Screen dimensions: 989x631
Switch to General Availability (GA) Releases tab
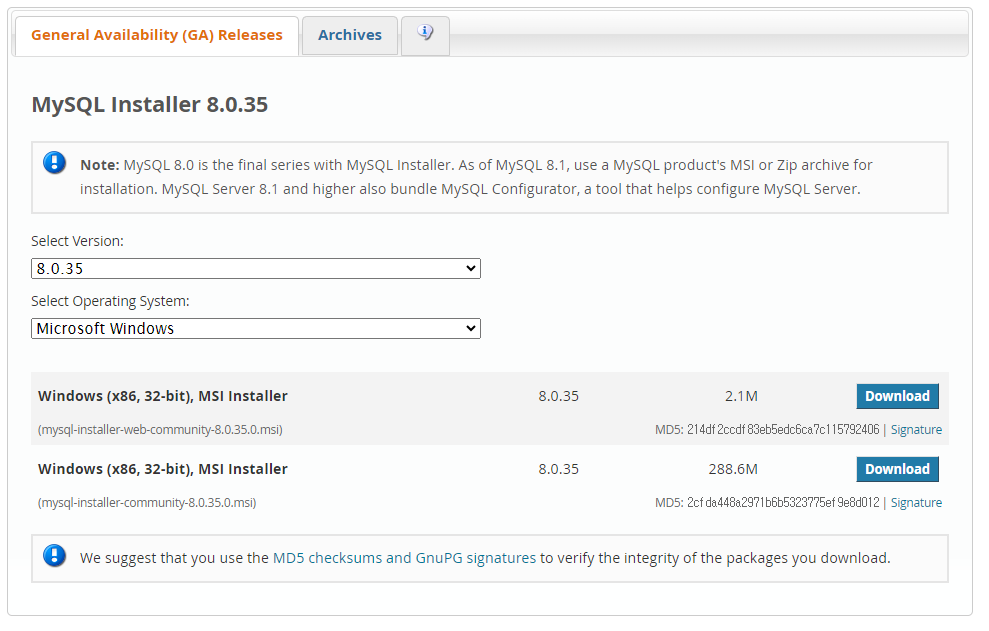[156, 35]
